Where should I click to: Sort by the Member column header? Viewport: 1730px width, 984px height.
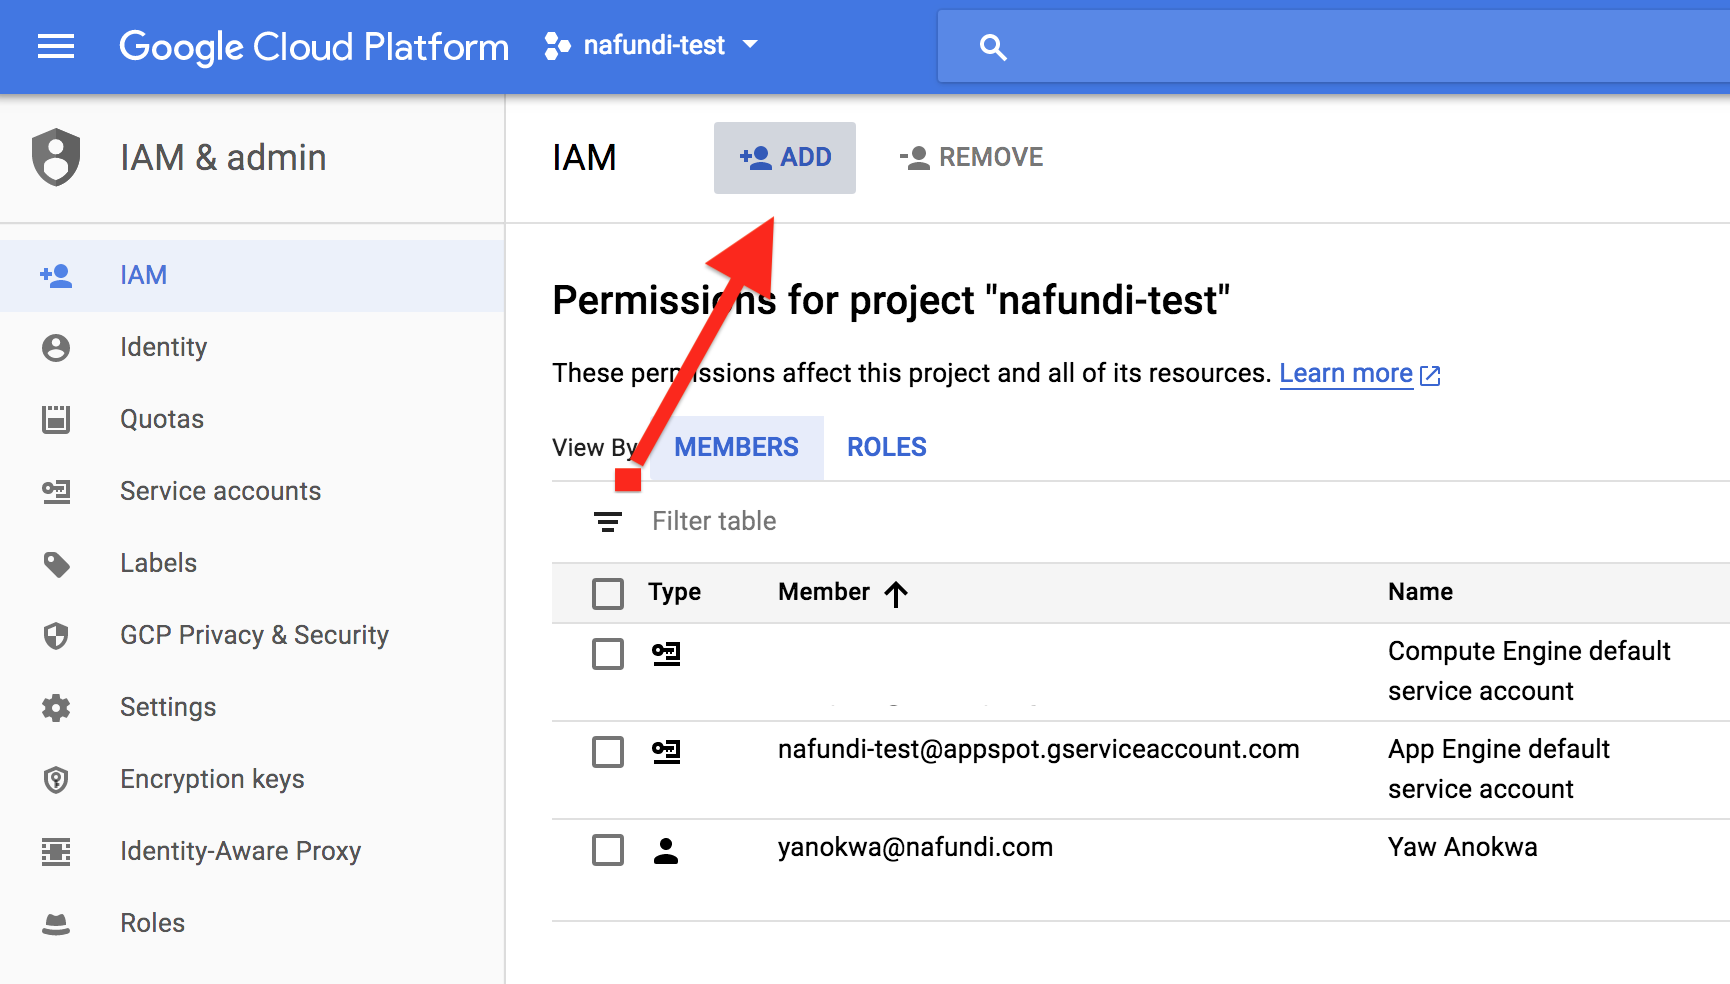click(824, 592)
